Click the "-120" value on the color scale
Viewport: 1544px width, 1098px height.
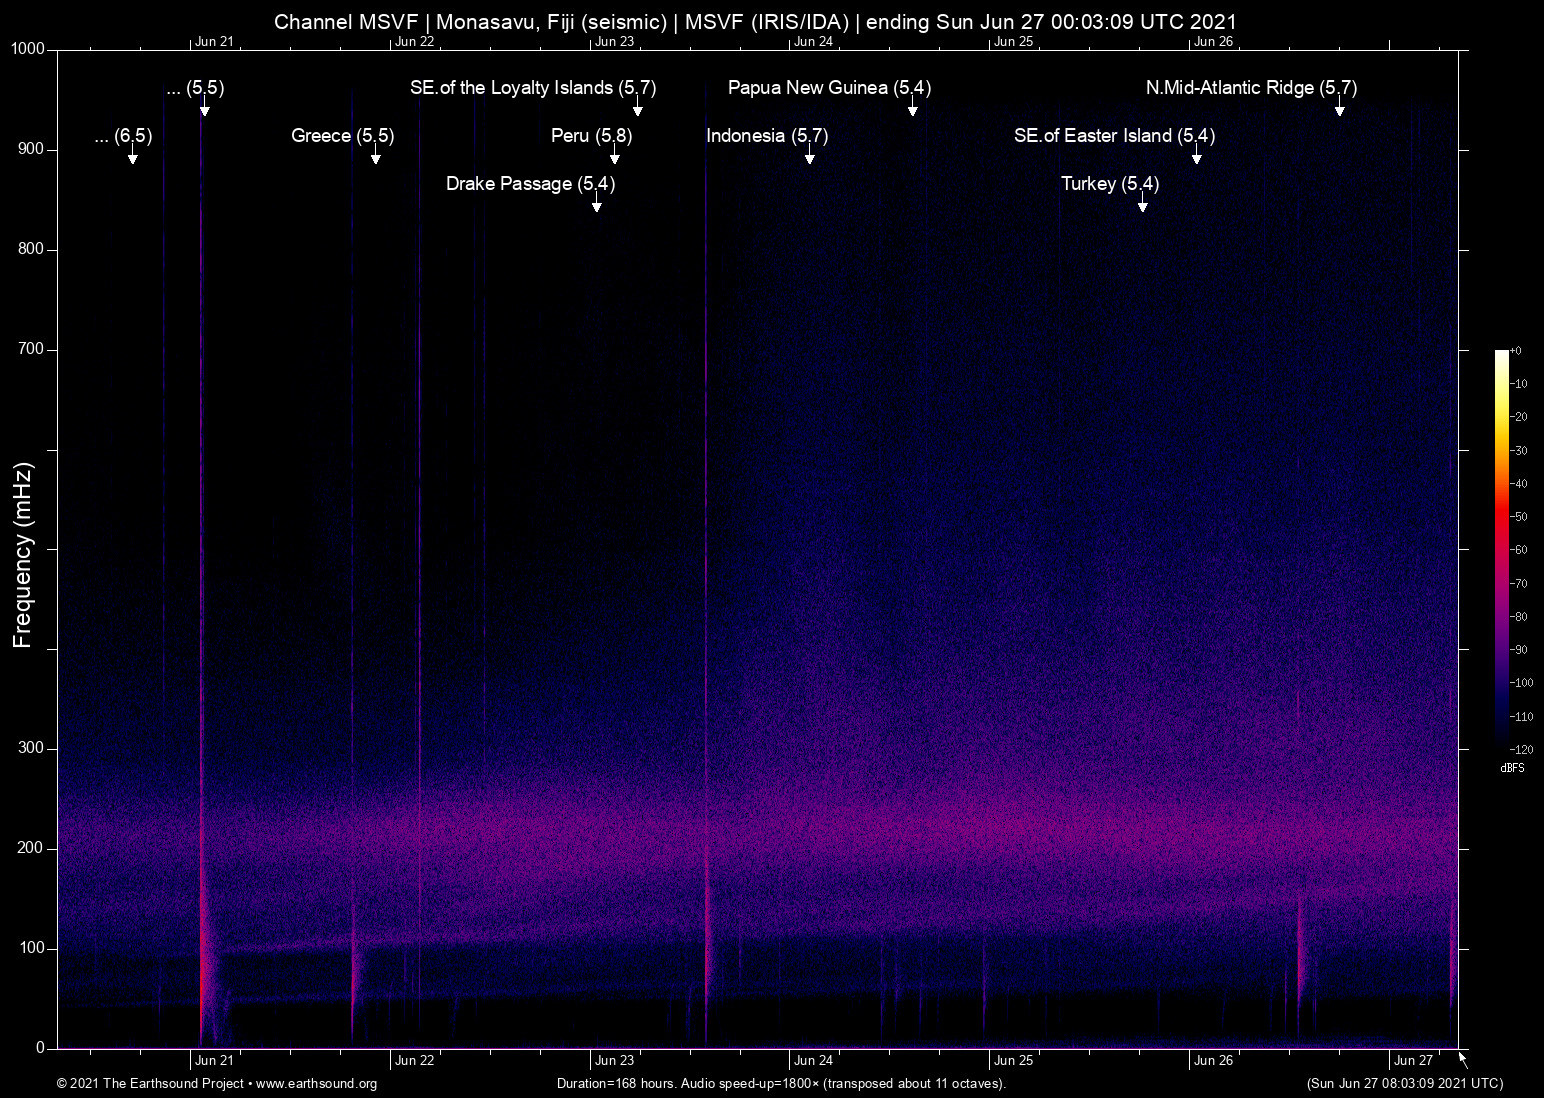click(x=1521, y=749)
